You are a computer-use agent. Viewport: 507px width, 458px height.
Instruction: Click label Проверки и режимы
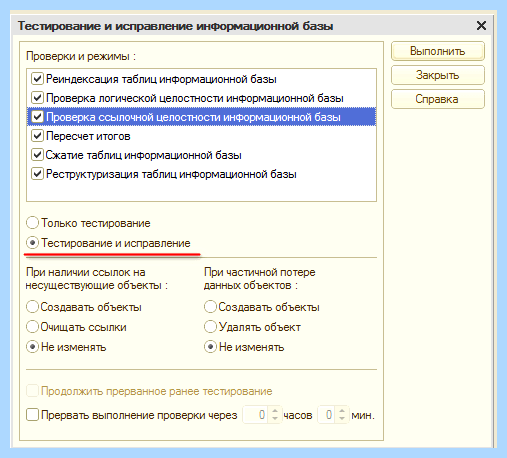pyautogui.click(x=81, y=56)
